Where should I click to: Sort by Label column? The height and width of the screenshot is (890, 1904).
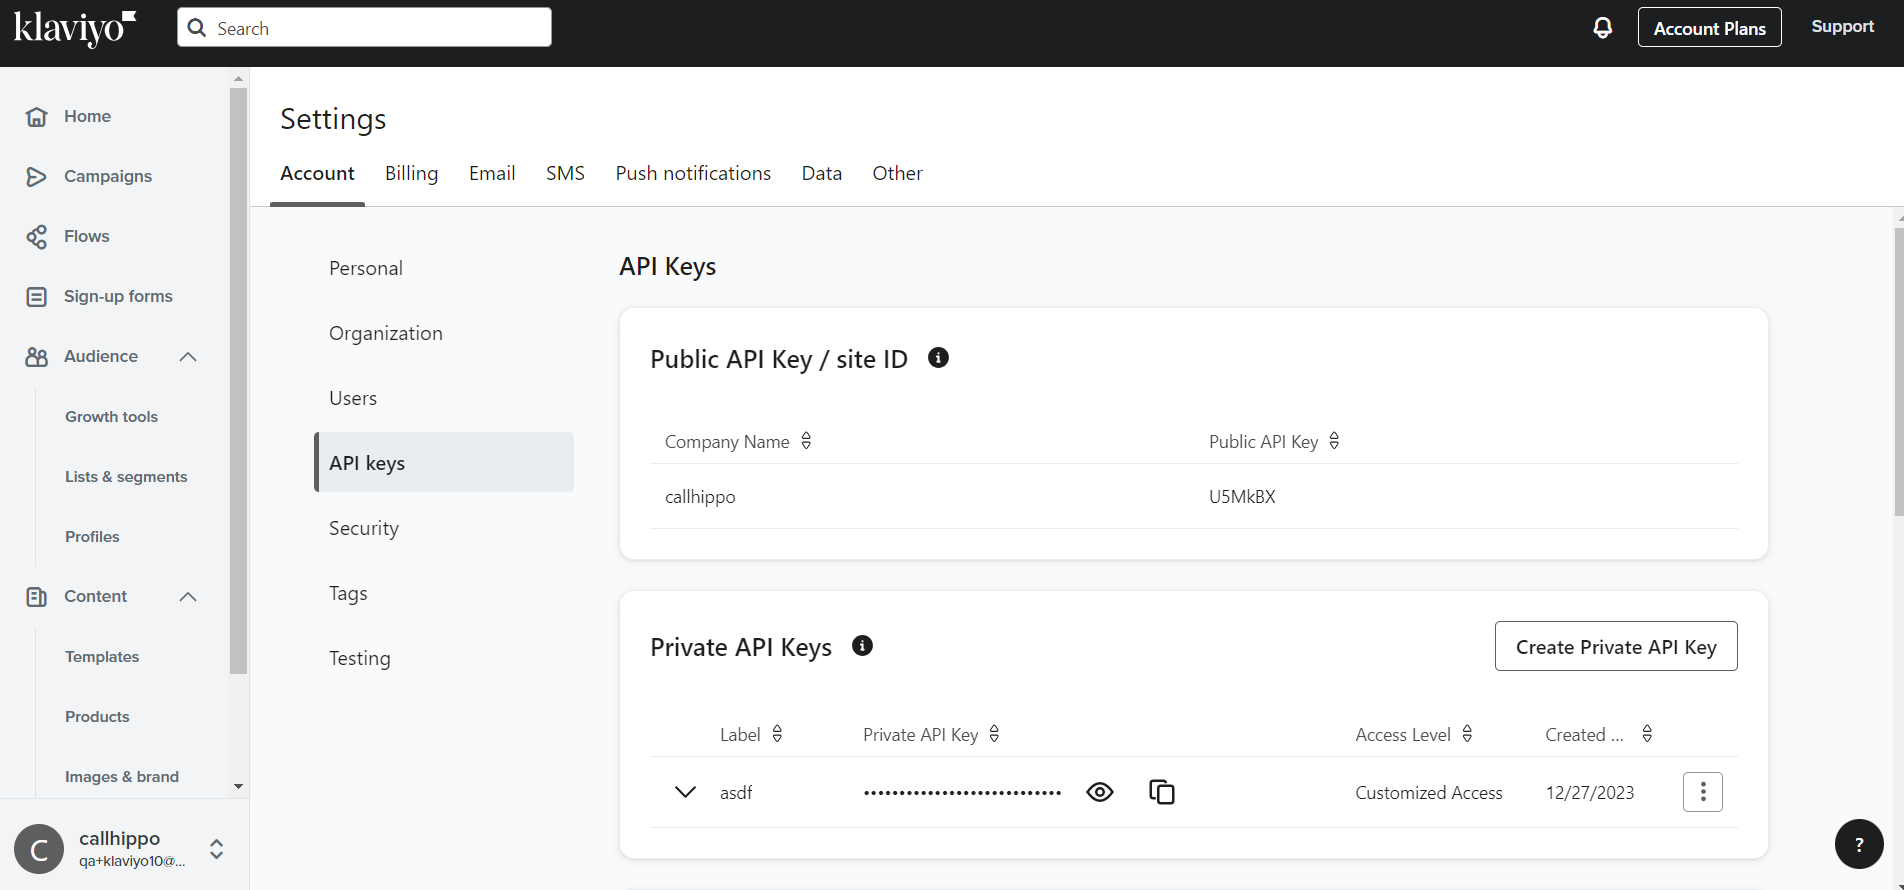[x=777, y=734]
